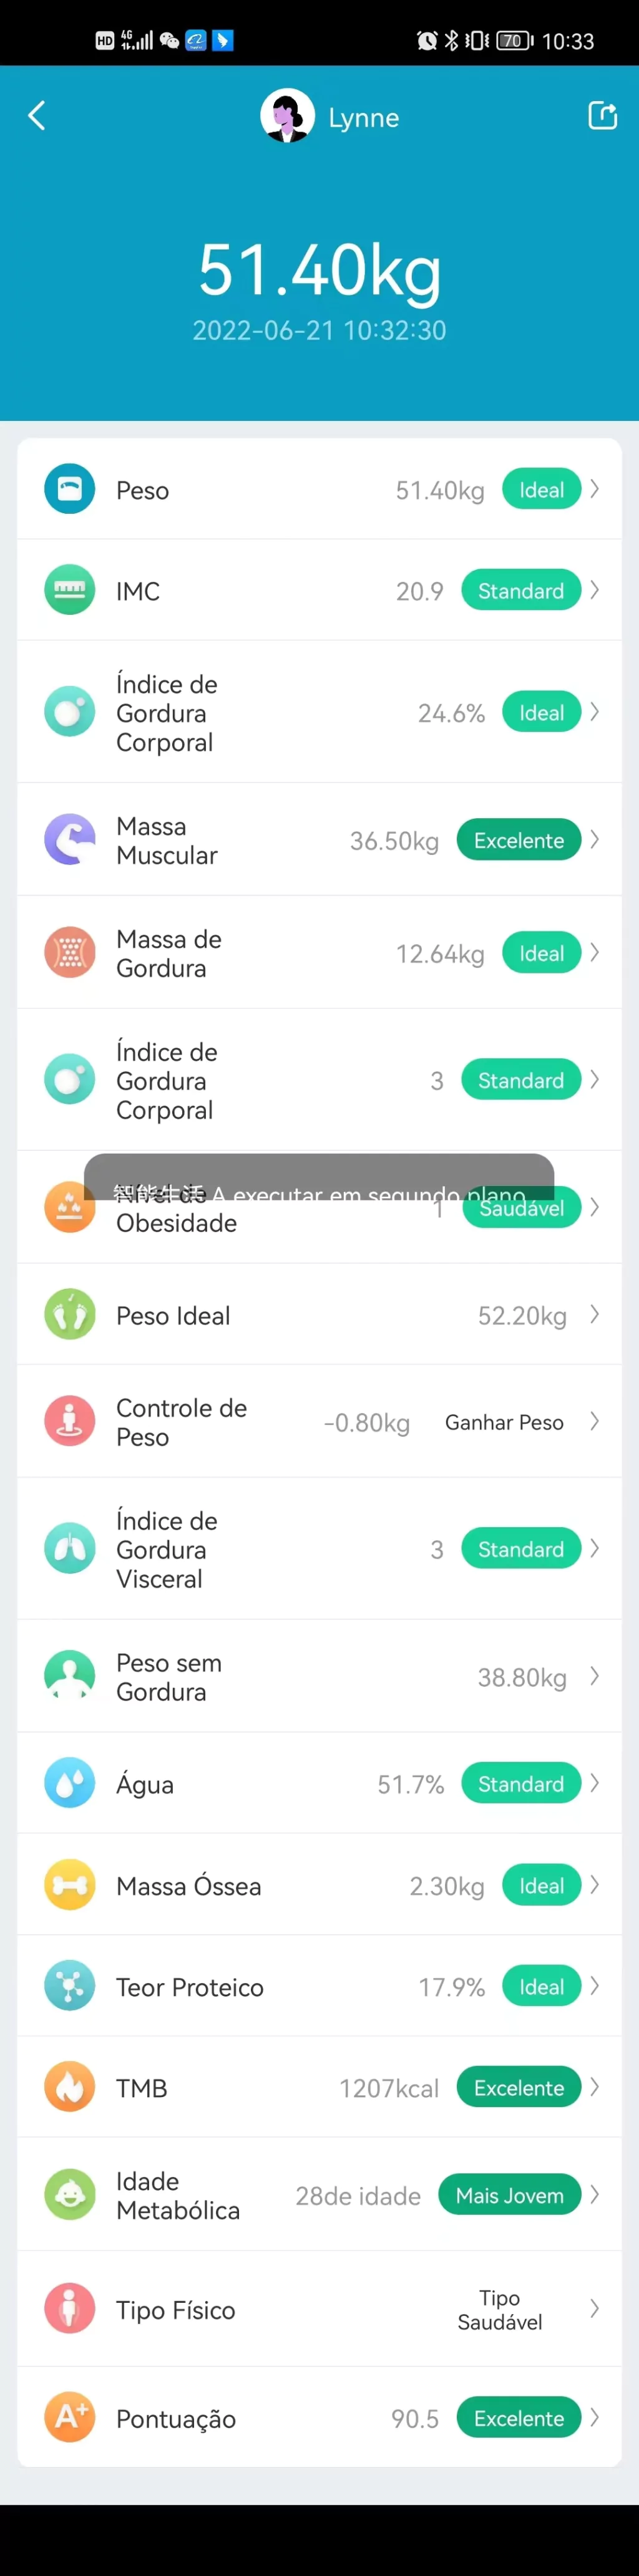Tap the Peso Ideal footprints icon
Viewport: 639px width, 2576px height.
click(x=70, y=1315)
